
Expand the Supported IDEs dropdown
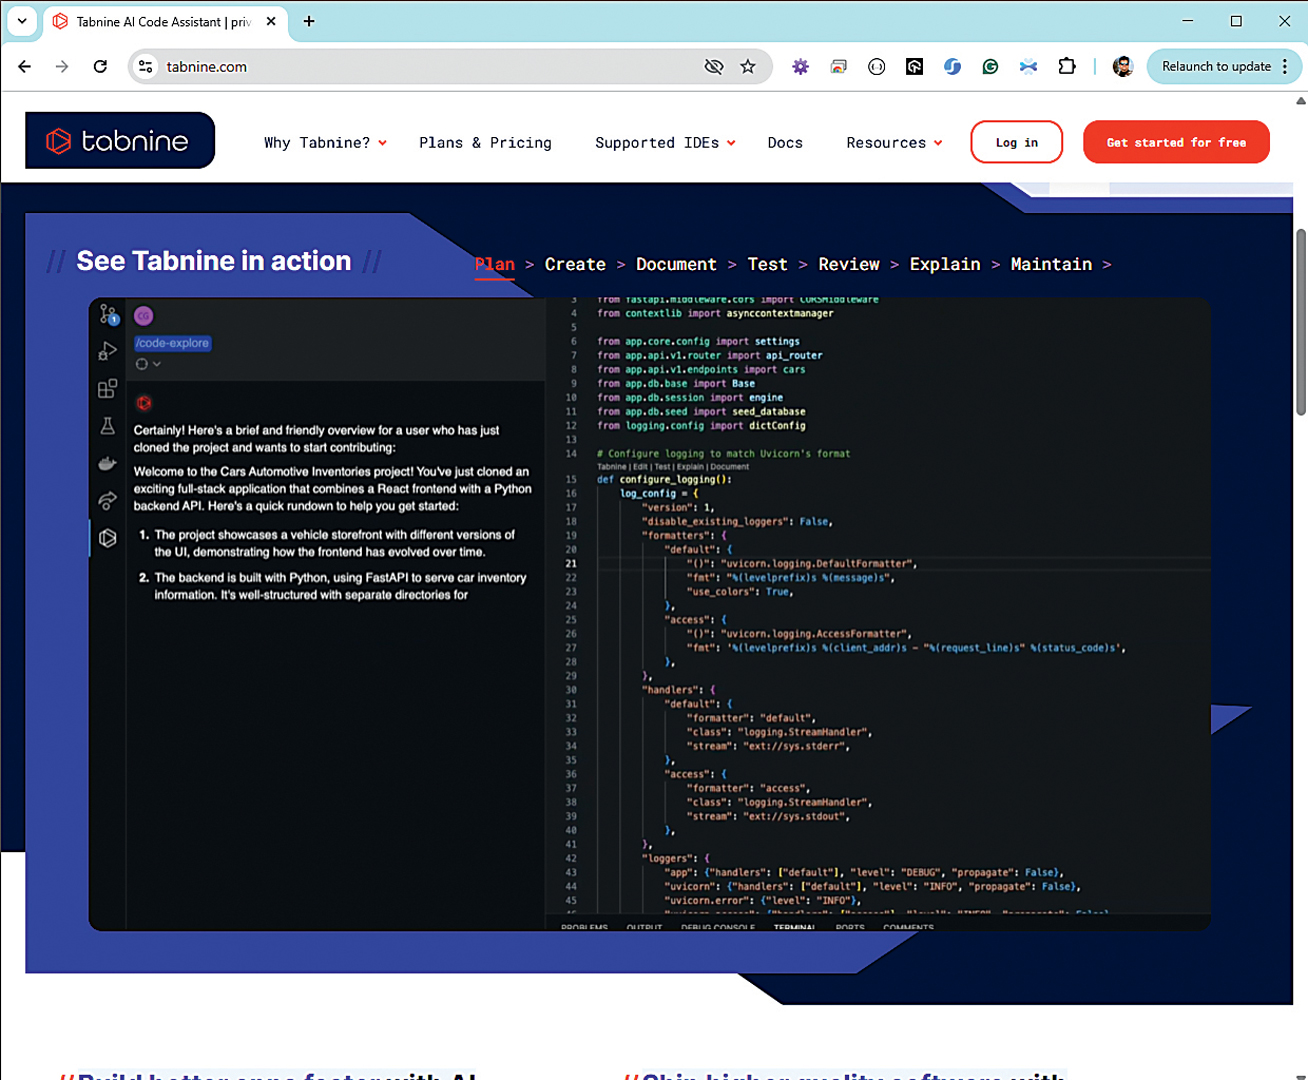tap(665, 143)
